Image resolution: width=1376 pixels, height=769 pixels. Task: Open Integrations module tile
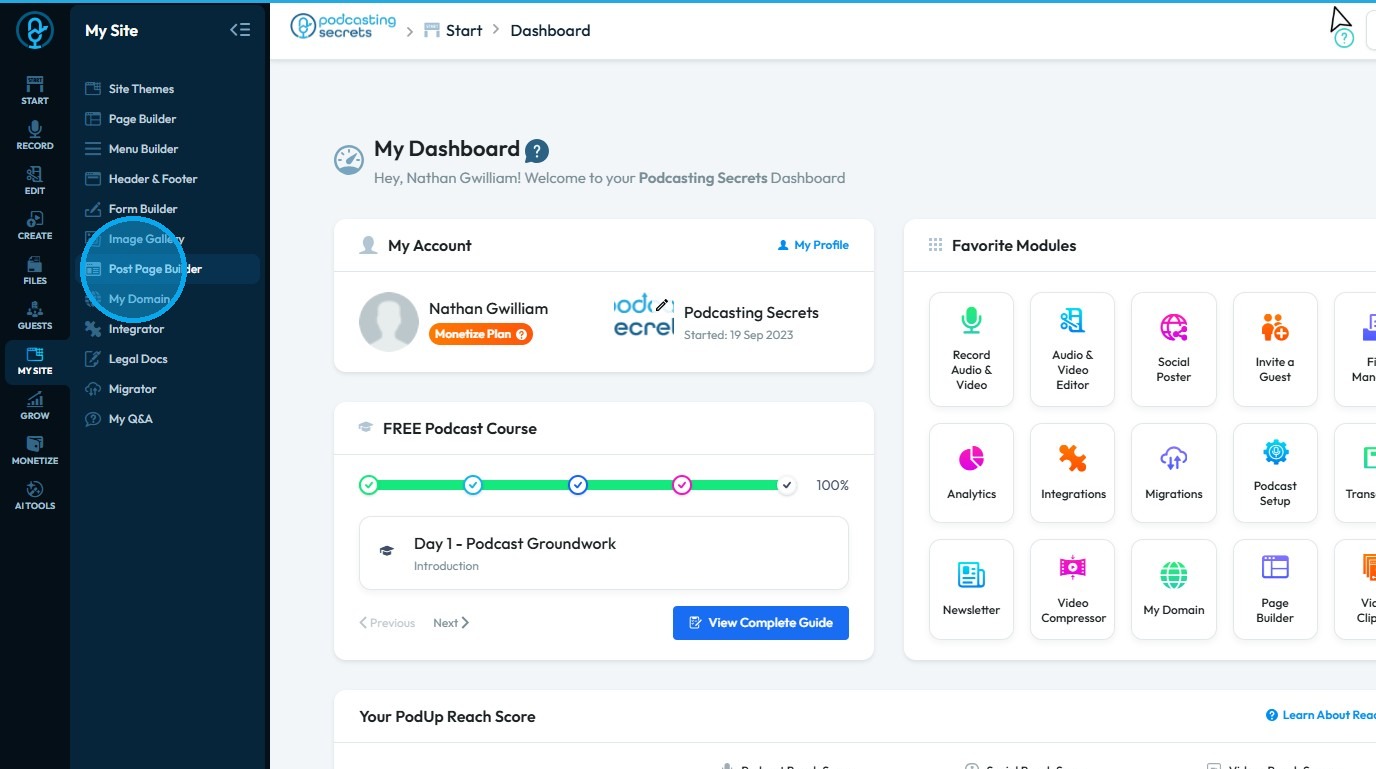point(1073,473)
